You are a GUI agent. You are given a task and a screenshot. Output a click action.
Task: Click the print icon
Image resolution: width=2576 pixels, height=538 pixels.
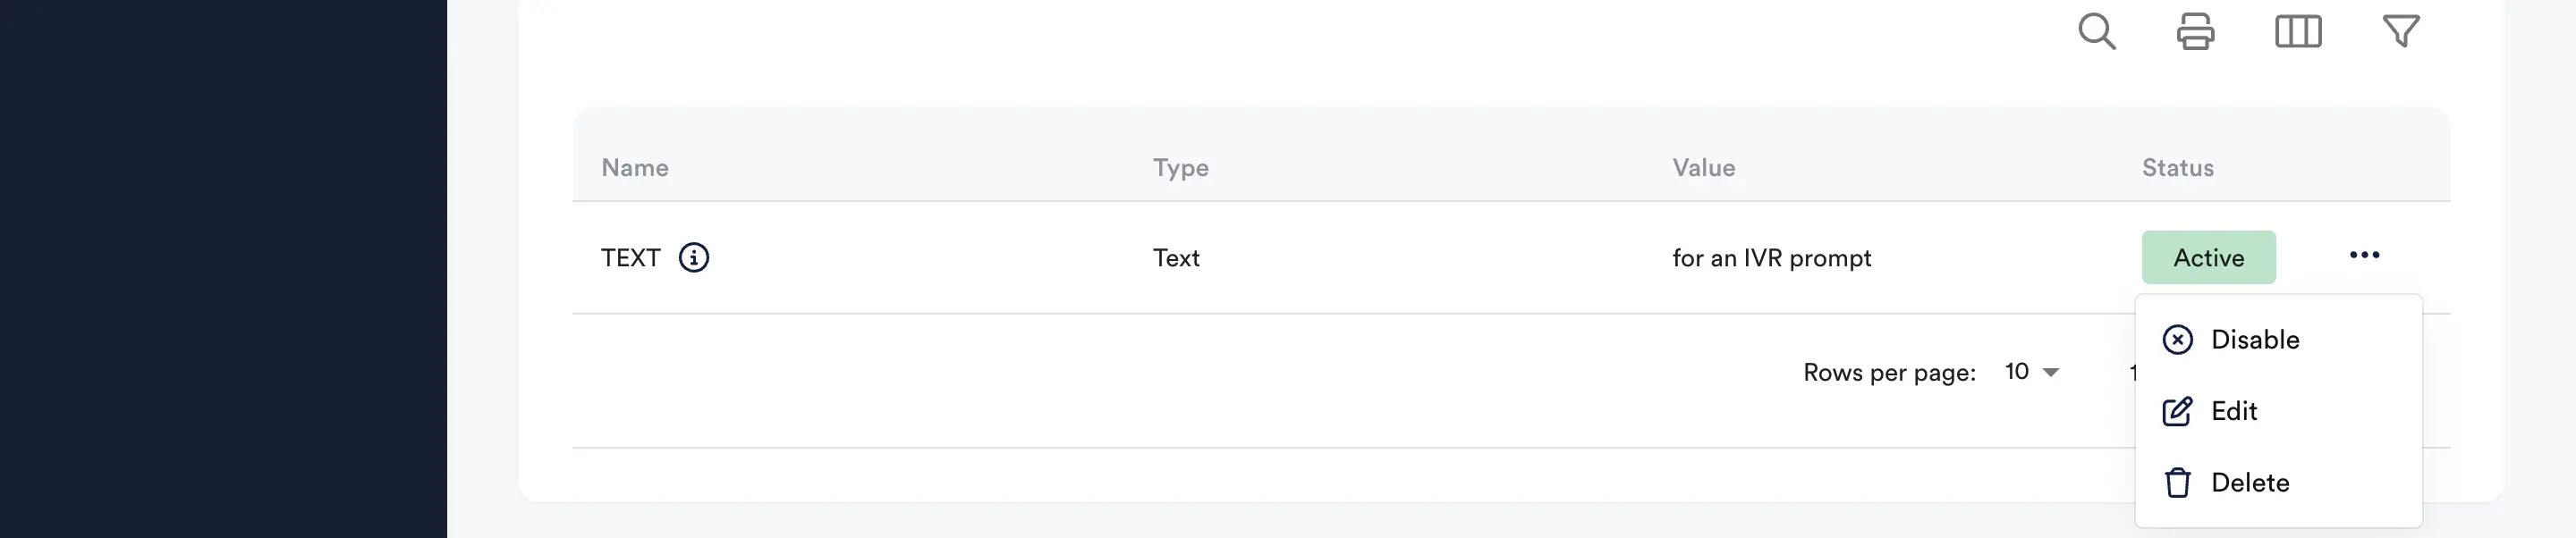[2196, 32]
